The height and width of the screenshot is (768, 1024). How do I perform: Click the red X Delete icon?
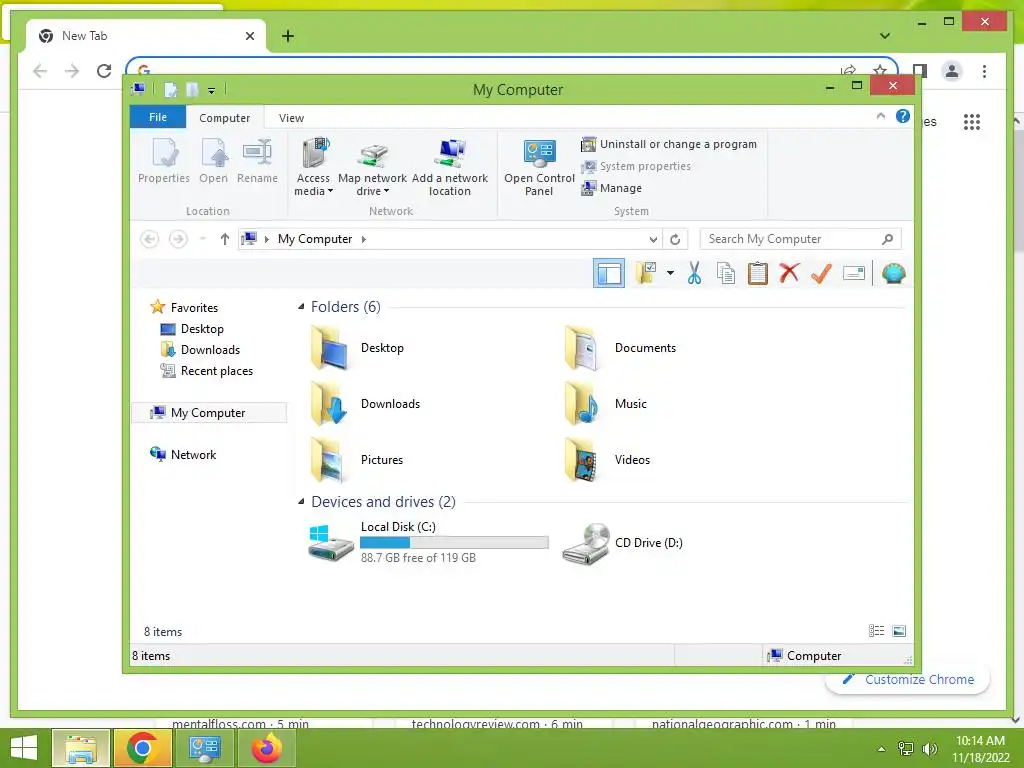click(789, 273)
